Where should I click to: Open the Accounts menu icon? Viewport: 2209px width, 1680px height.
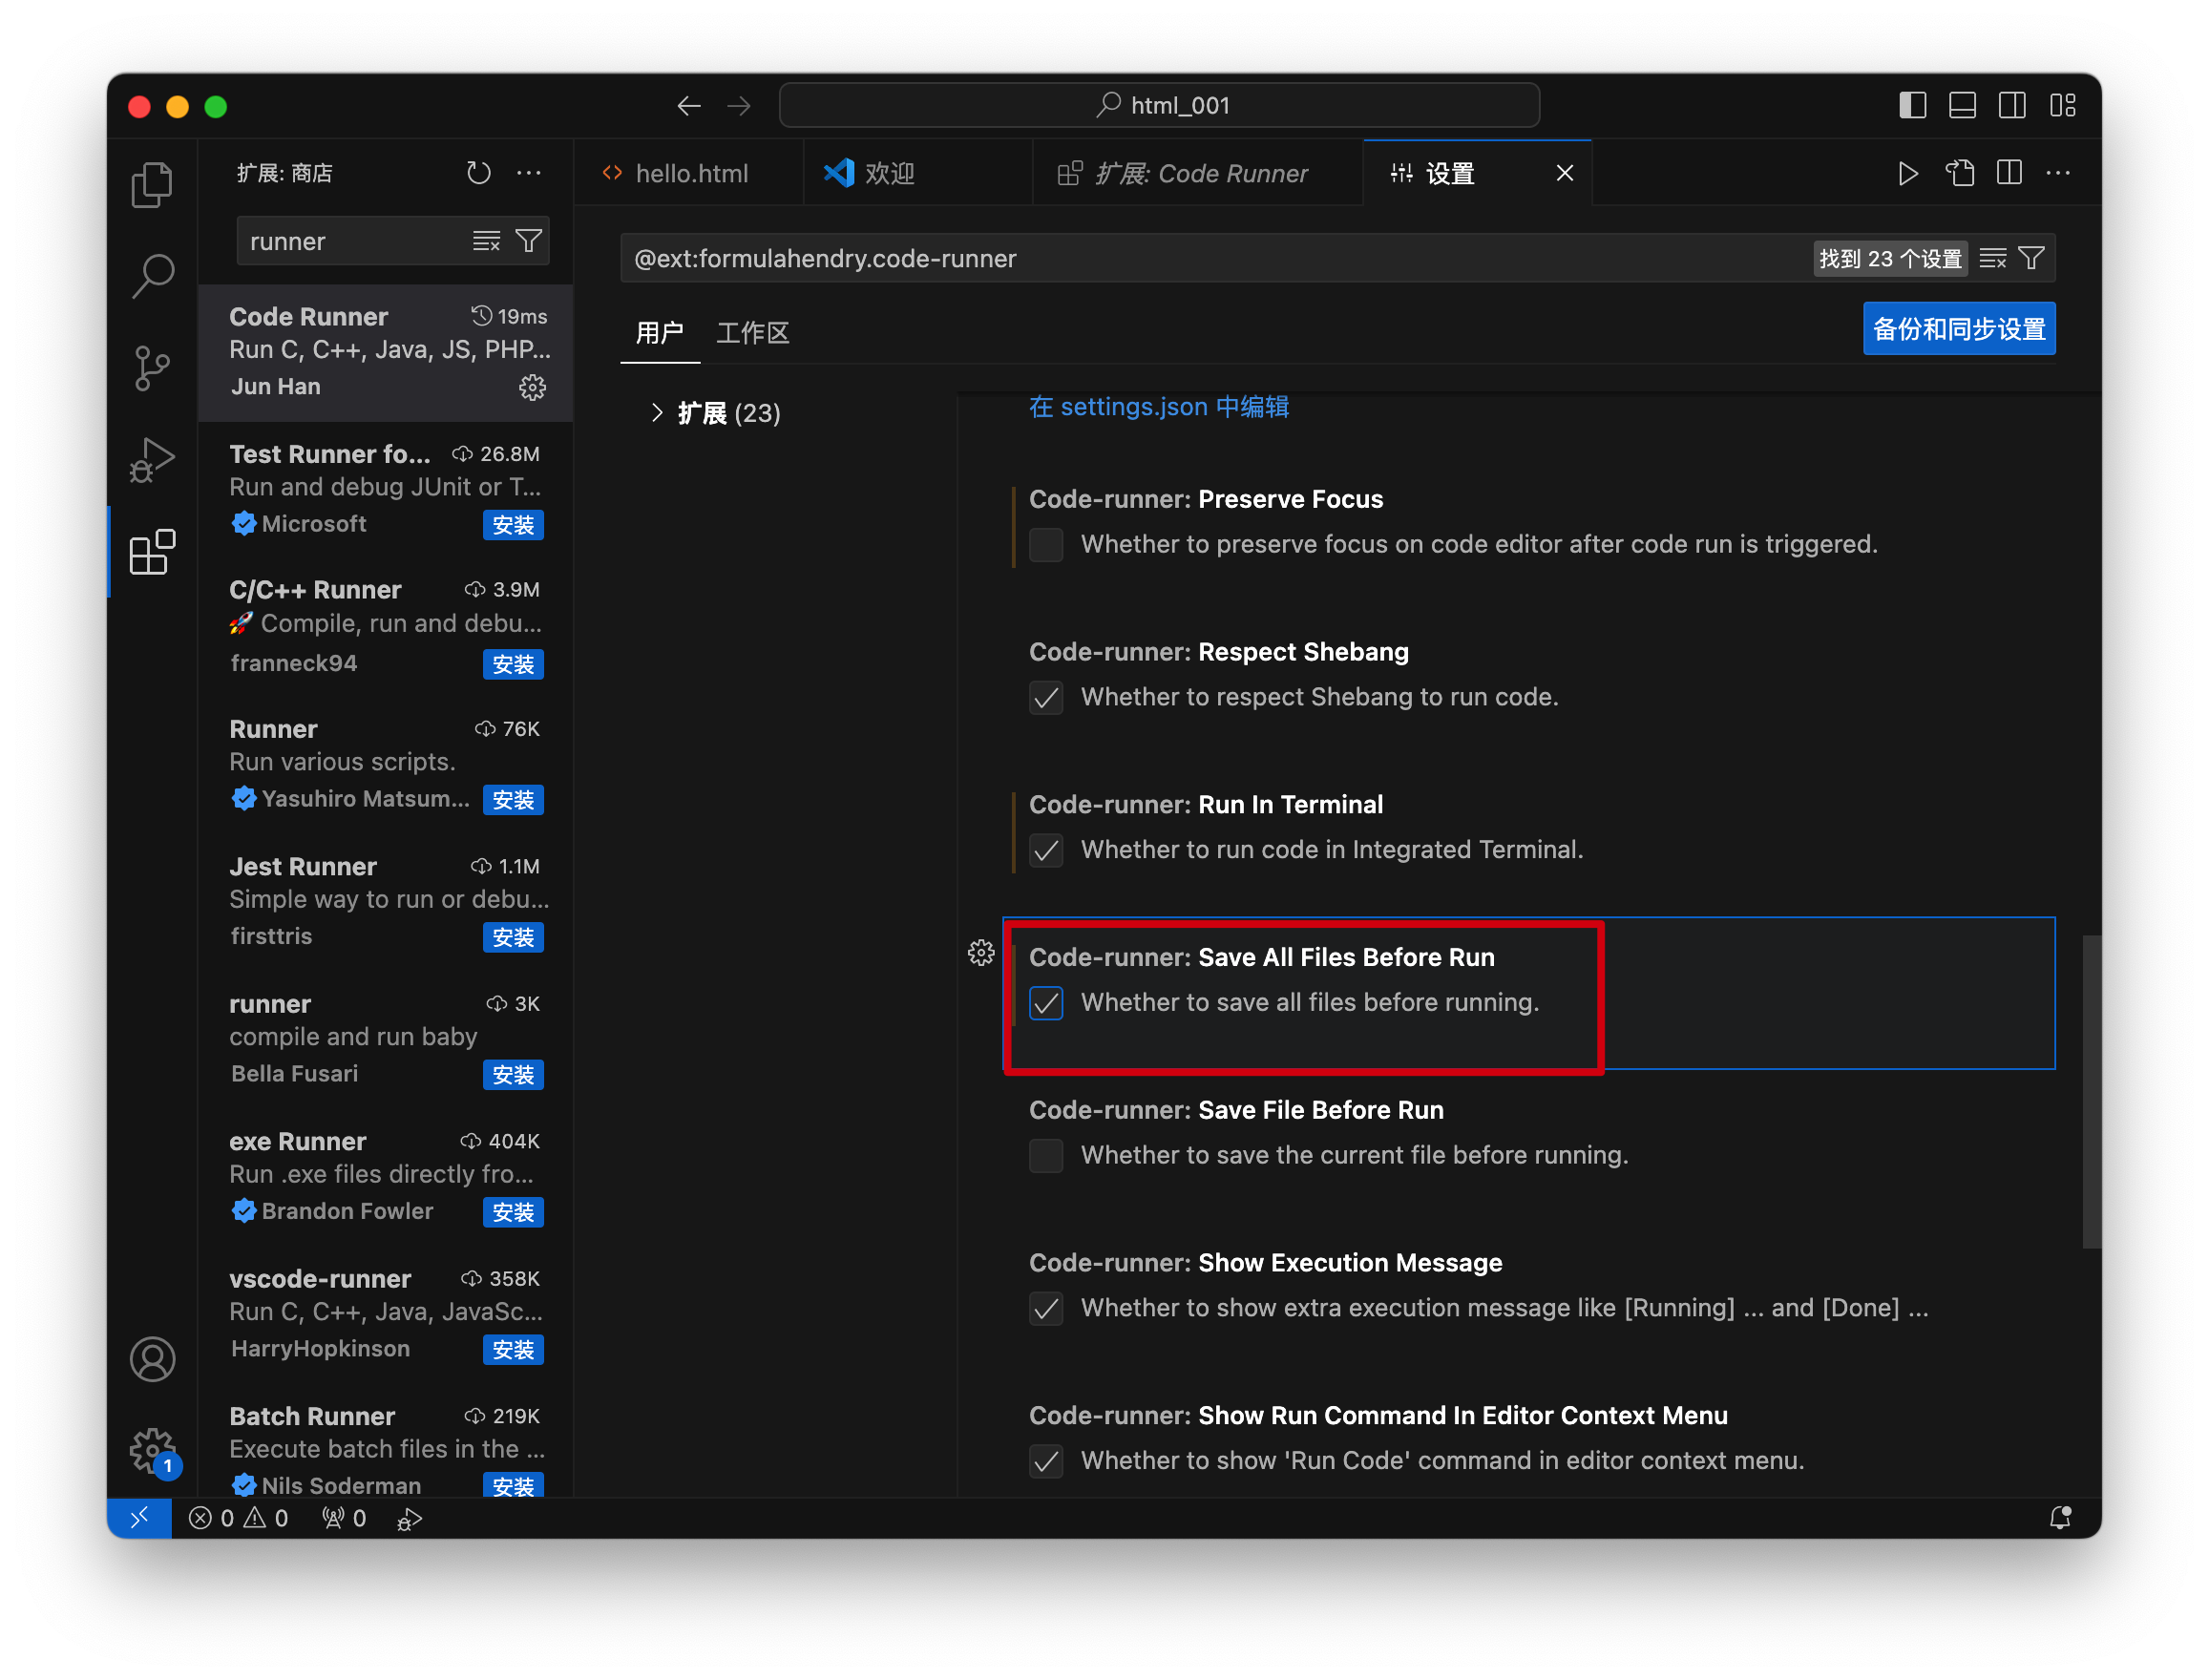pyautogui.click(x=152, y=1358)
